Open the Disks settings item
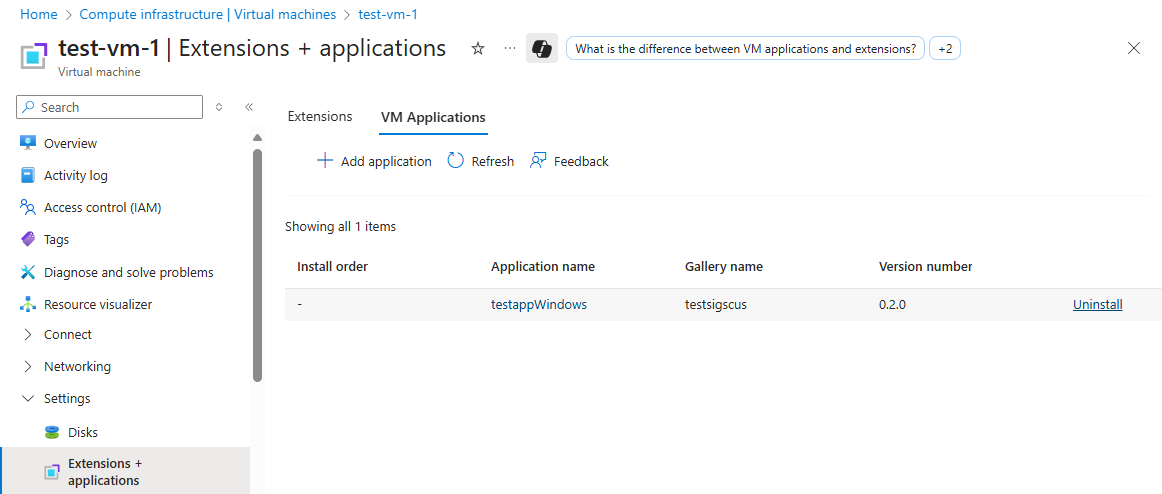The image size is (1162, 494). coord(82,432)
